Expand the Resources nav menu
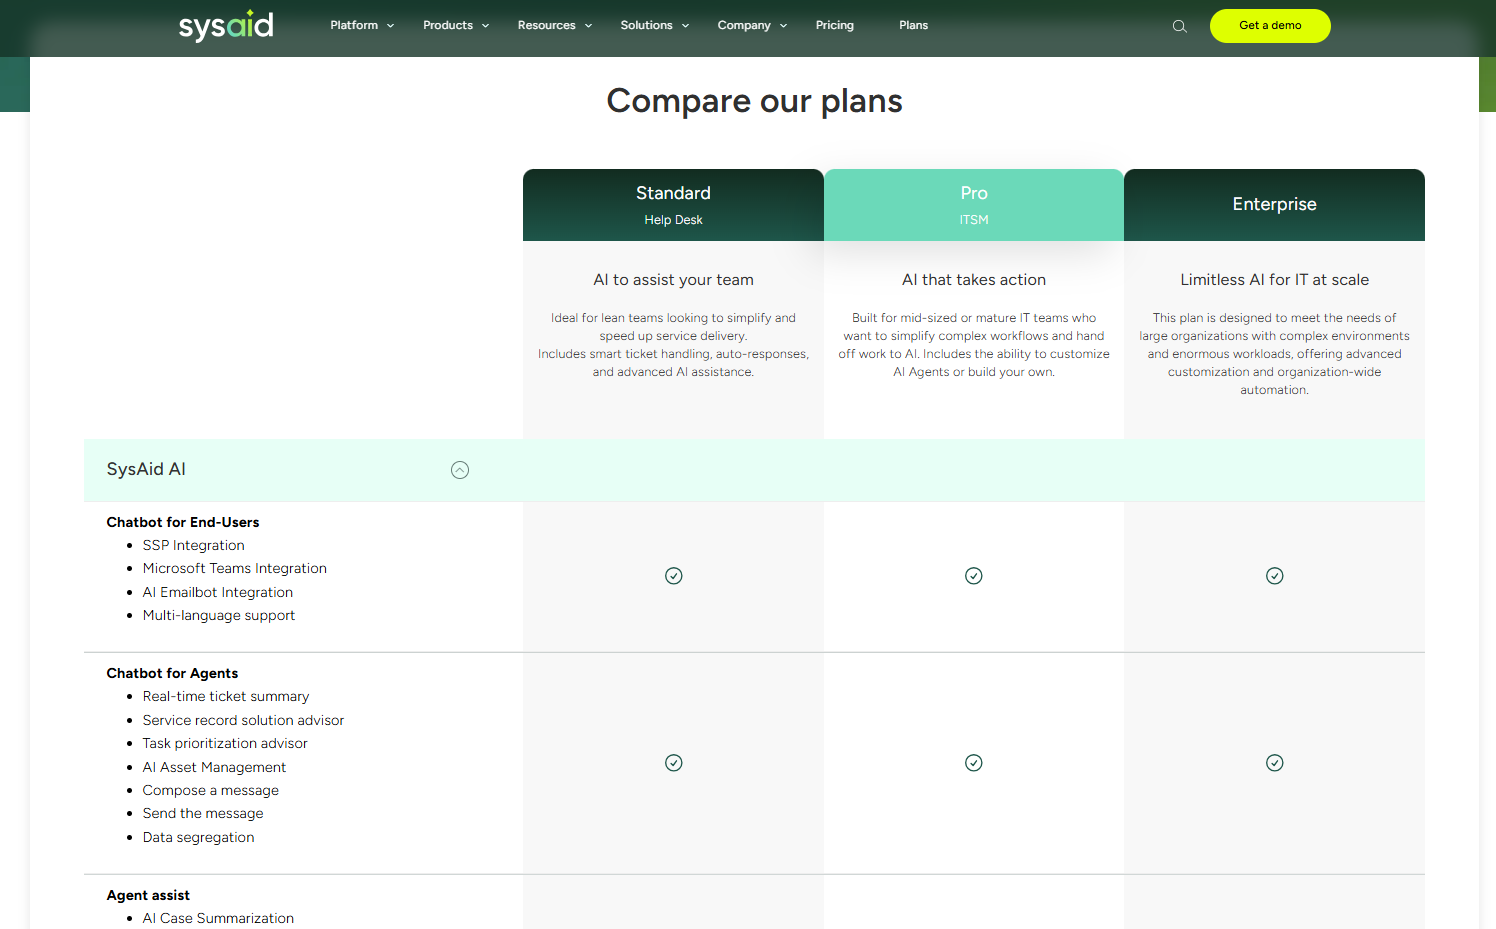Viewport: 1496px width, 929px height. tap(555, 25)
